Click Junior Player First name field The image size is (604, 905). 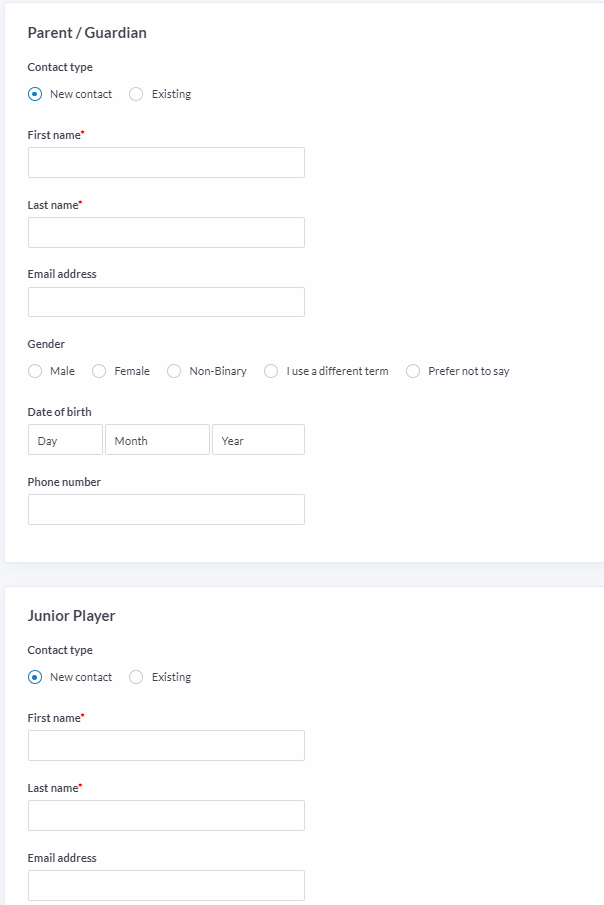[x=166, y=745]
